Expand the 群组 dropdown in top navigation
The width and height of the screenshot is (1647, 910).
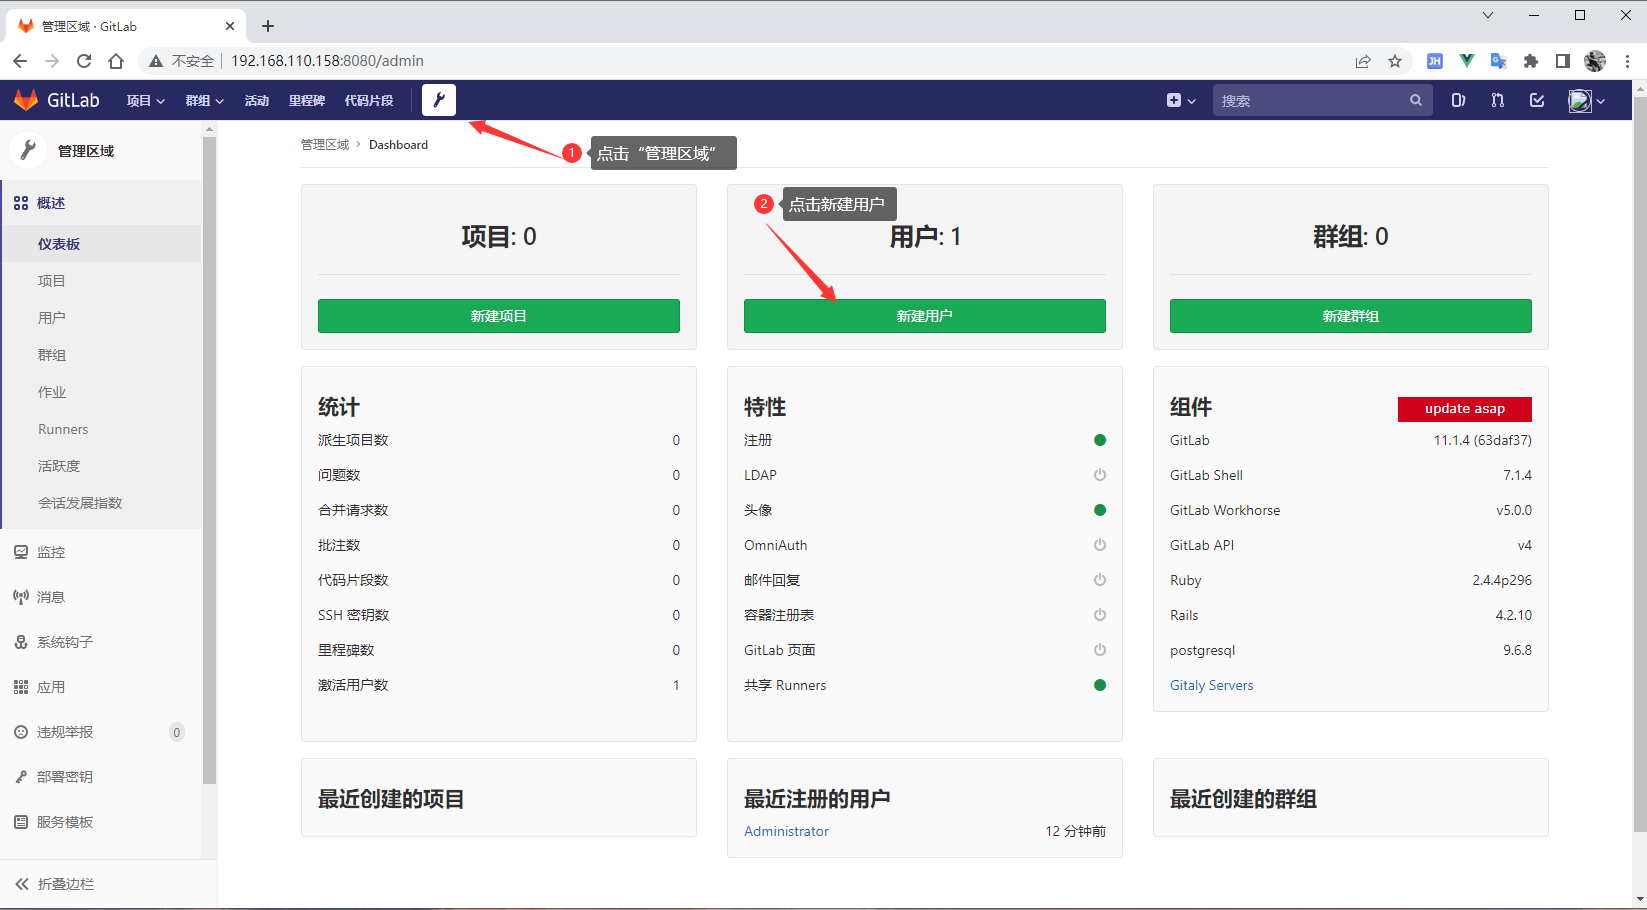tap(205, 100)
